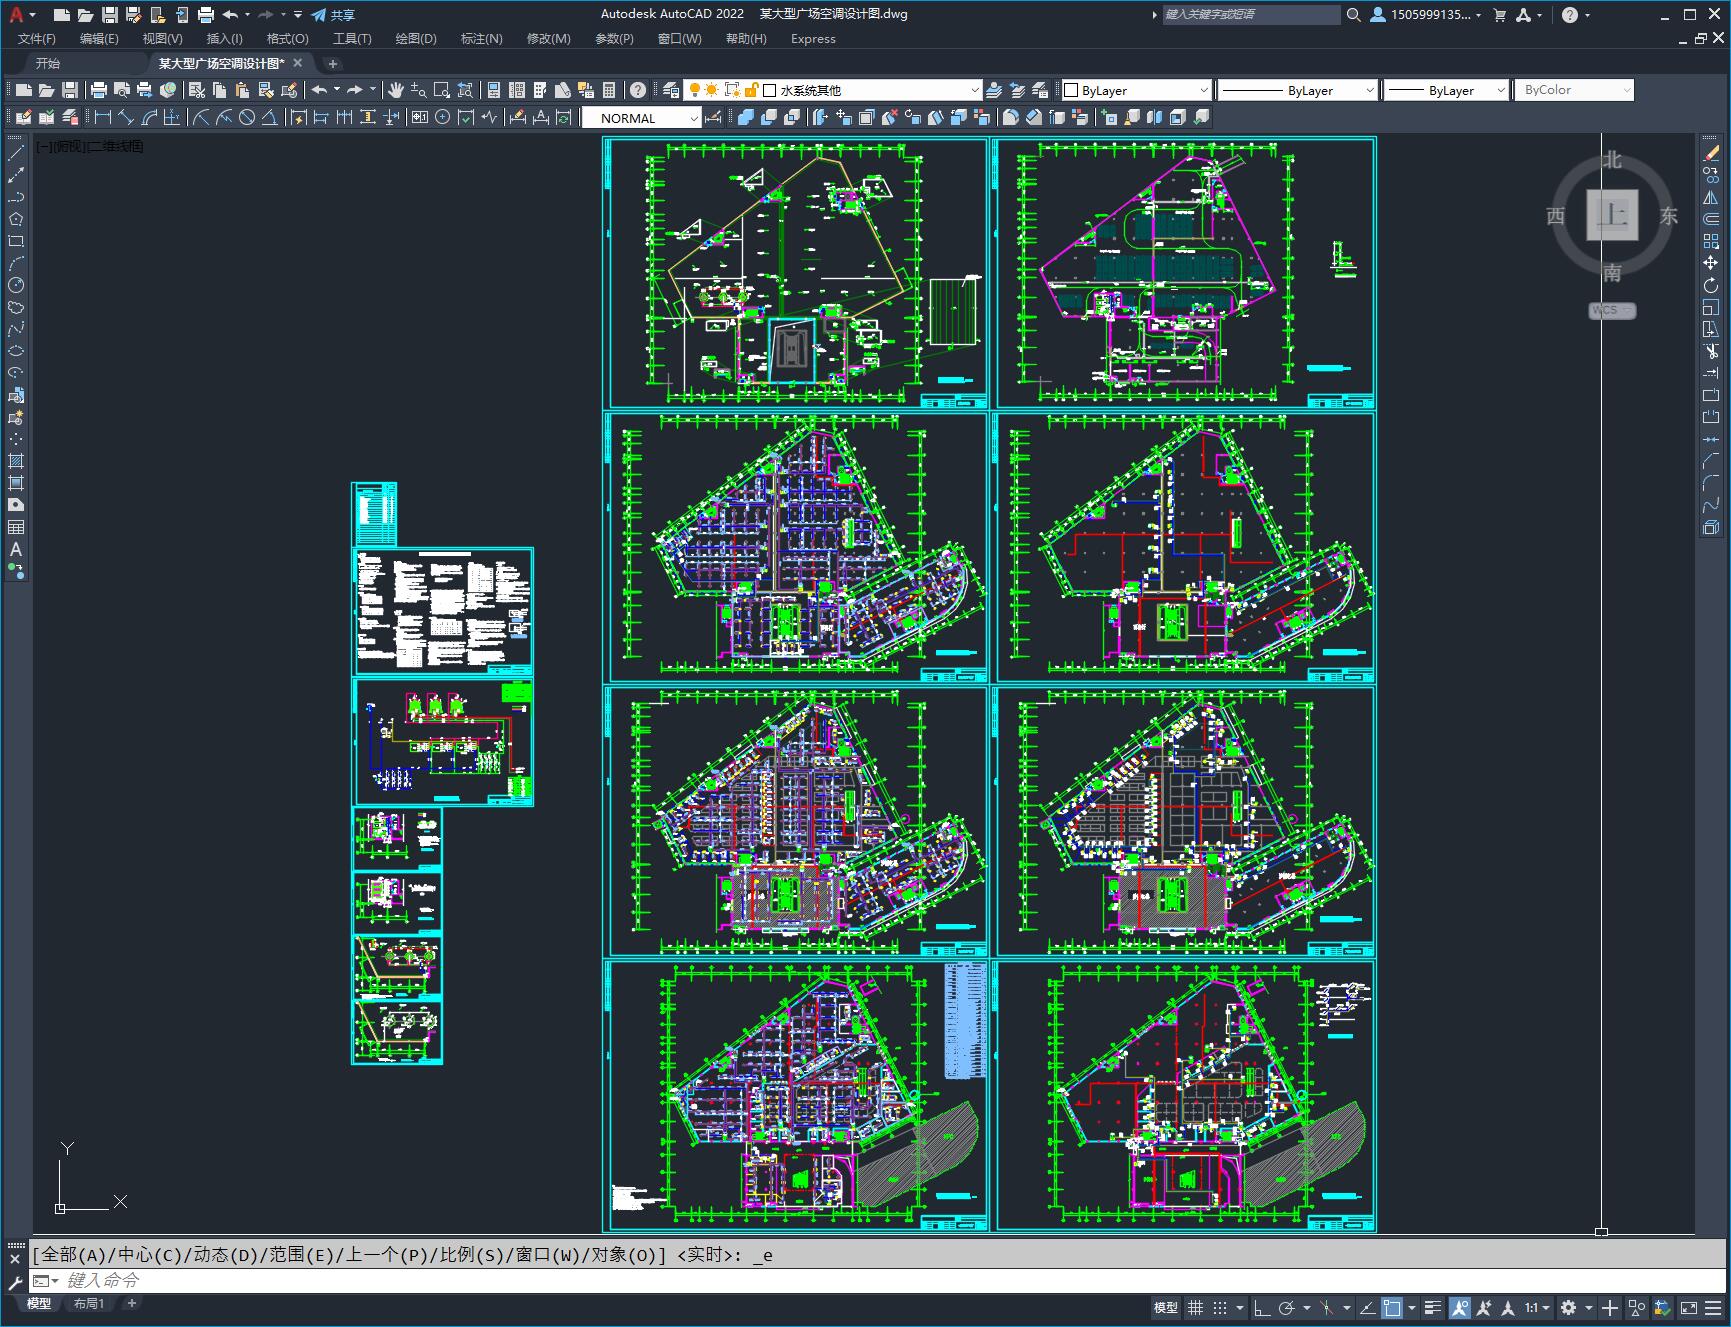Select the Rectangle draw tool

point(16,241)
